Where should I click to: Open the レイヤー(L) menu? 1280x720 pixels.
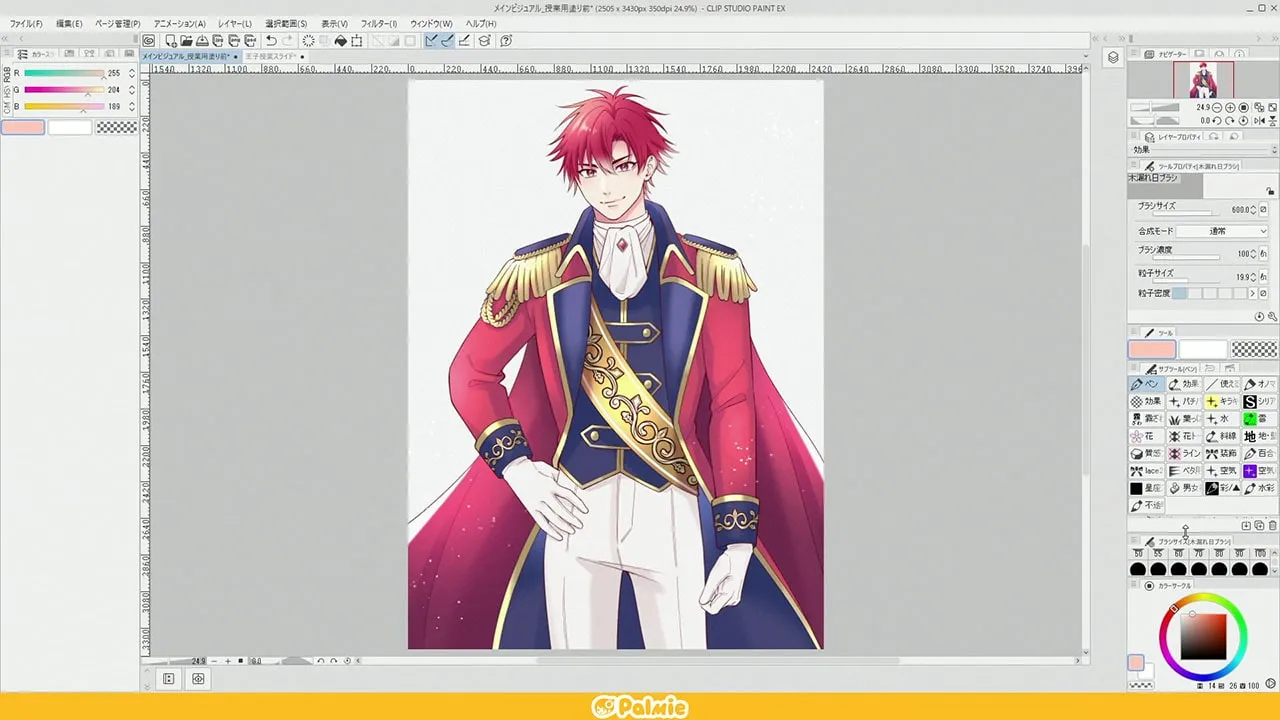(x=235, y=23)
